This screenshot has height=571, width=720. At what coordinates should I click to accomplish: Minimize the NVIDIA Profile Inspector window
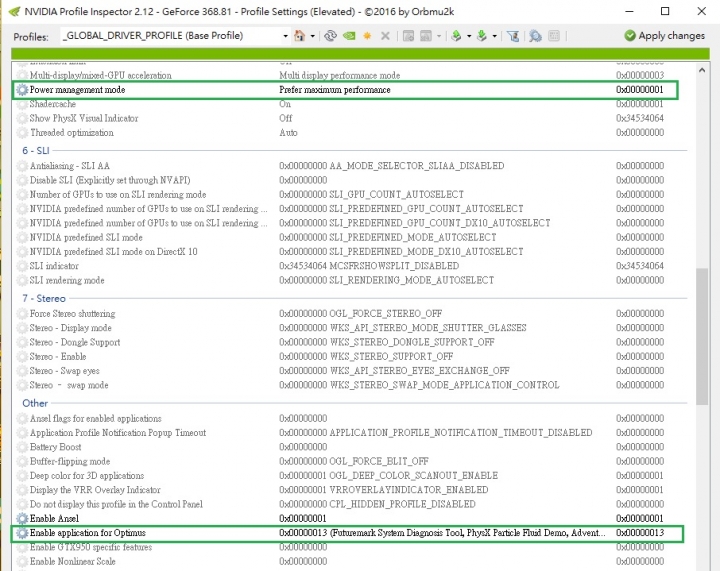(630, 11)
